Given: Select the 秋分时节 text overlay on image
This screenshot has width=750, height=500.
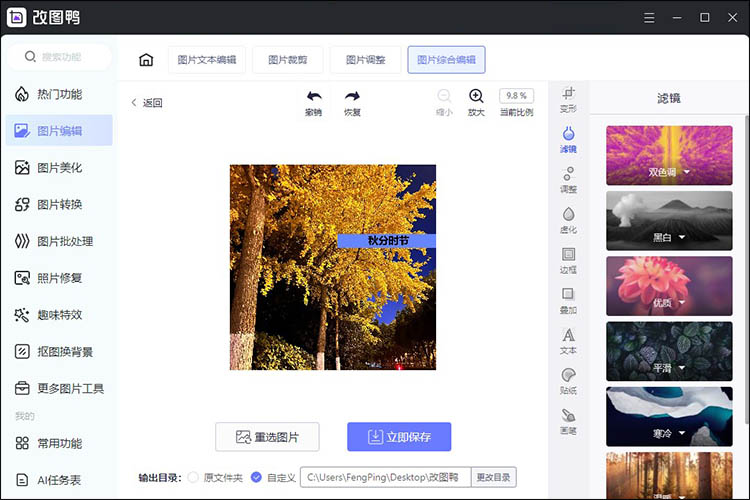Looking at the screenshot, I should coord(386,241).
